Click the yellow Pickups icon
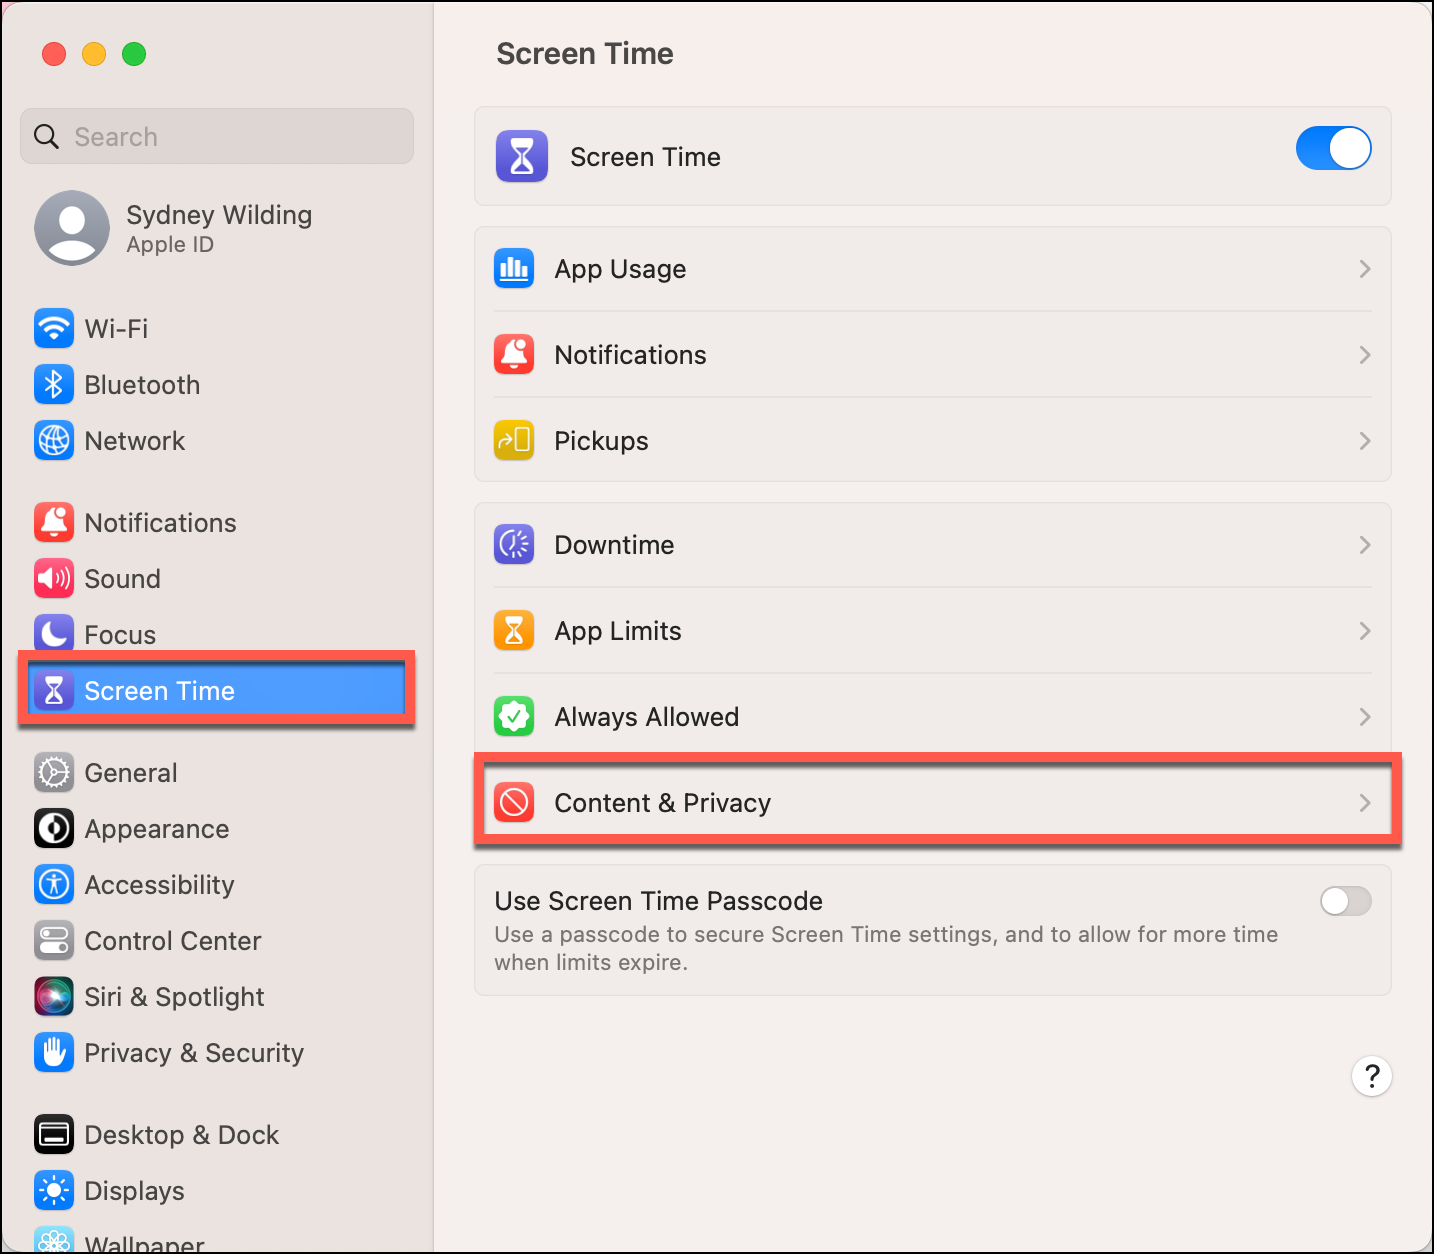This screenshot has height=1254, width=1434. pyautogui.click(x=514, y=440)
